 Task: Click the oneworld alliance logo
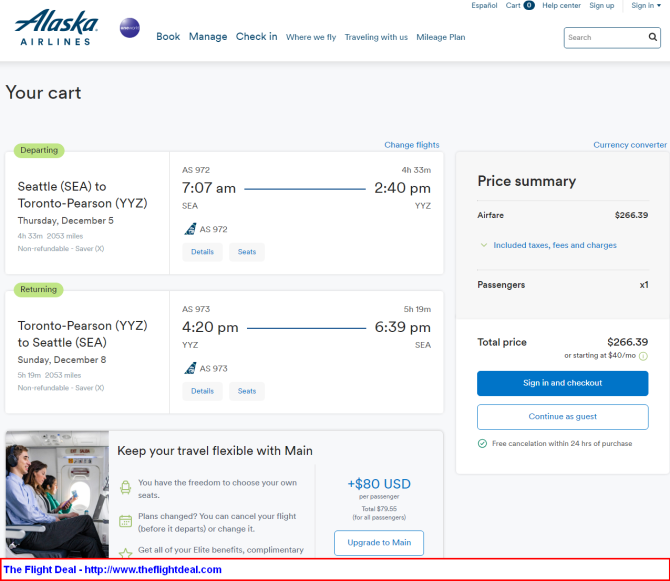point(129,28)
